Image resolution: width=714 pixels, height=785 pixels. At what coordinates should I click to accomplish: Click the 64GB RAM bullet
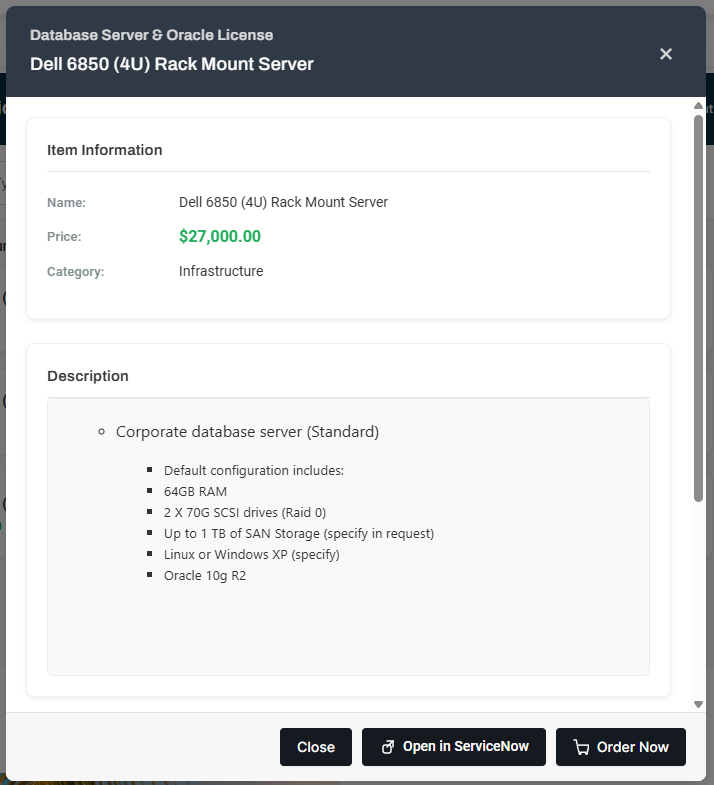pos(195,492)
